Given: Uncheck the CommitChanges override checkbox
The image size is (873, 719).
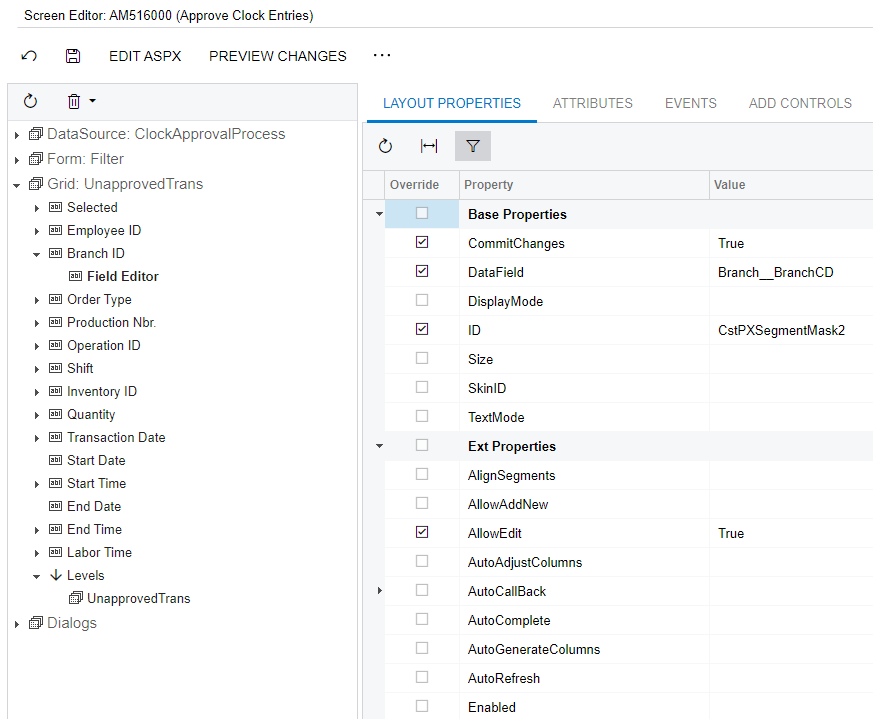Looking at the screenshot, I should click(x=422, y=242).
